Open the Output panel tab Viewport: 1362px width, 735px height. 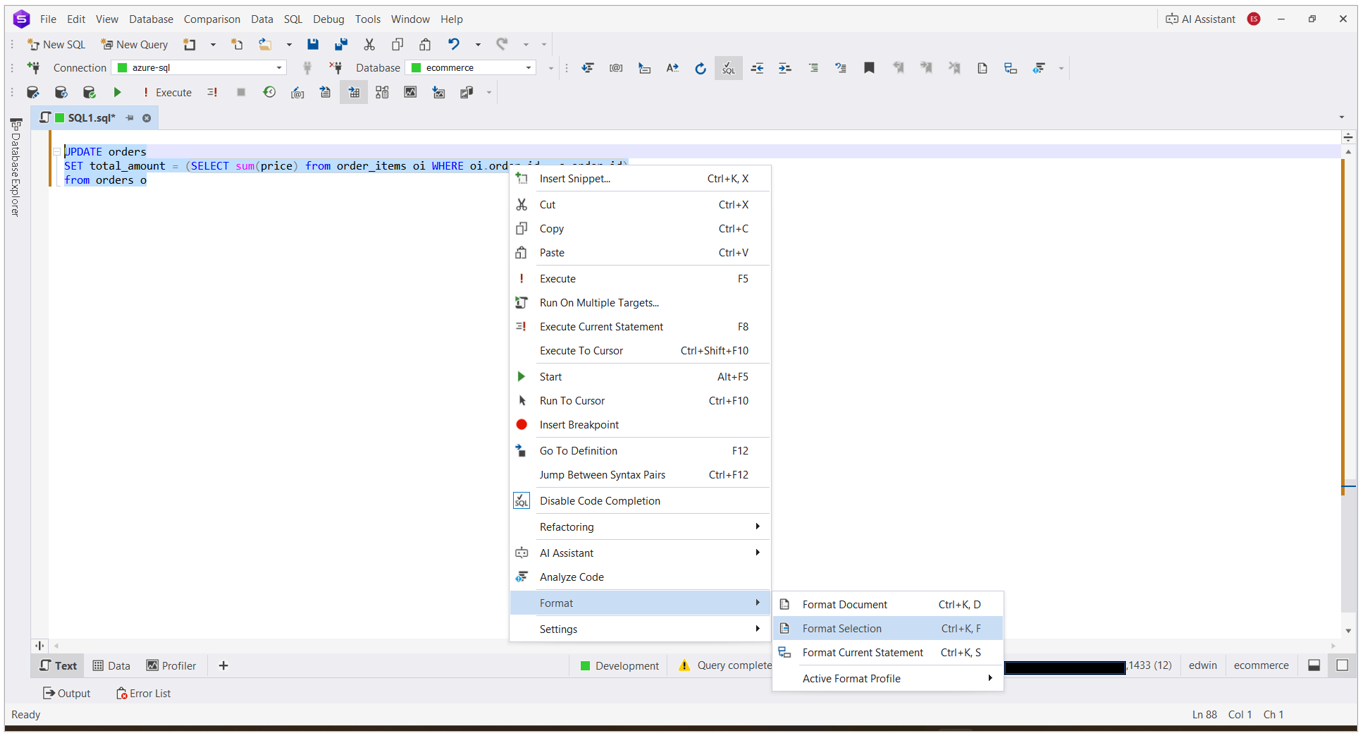pyautogui.click(x=67, y=693)
